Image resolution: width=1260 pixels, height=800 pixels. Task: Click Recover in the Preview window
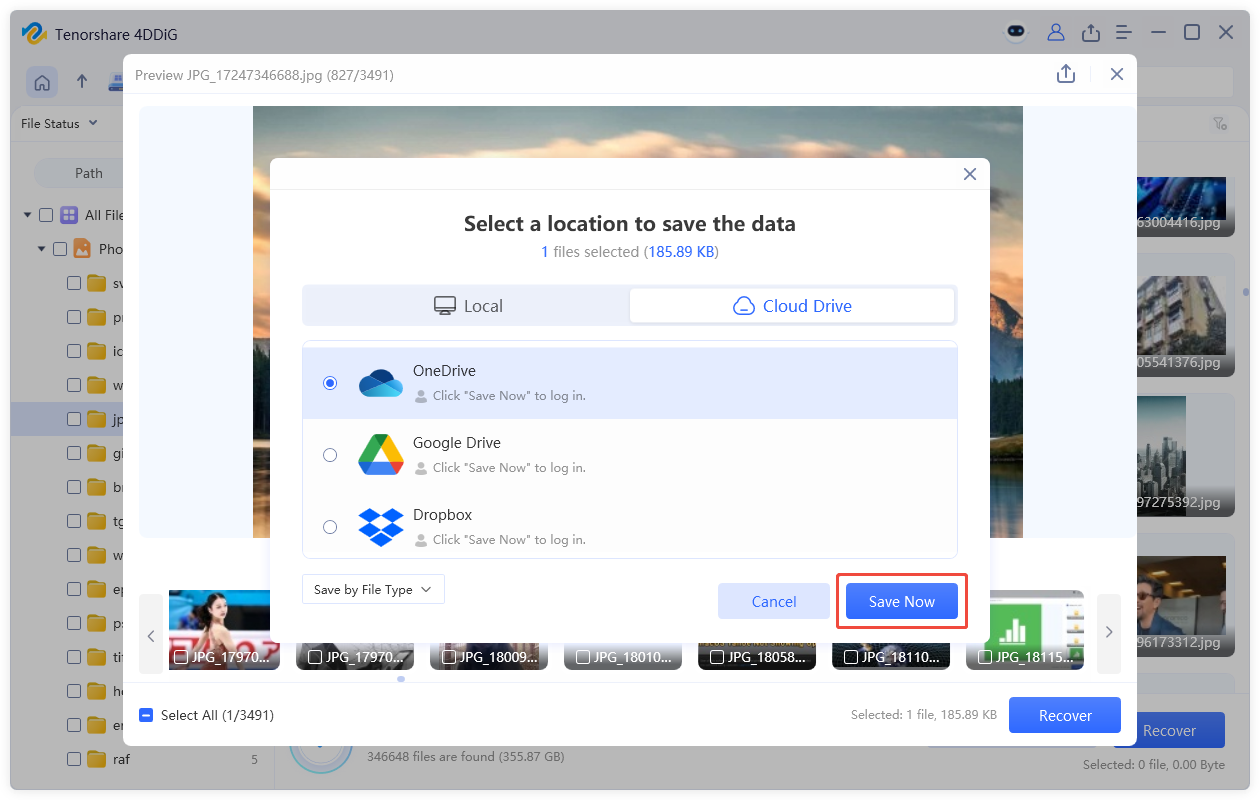point(1065,715)
